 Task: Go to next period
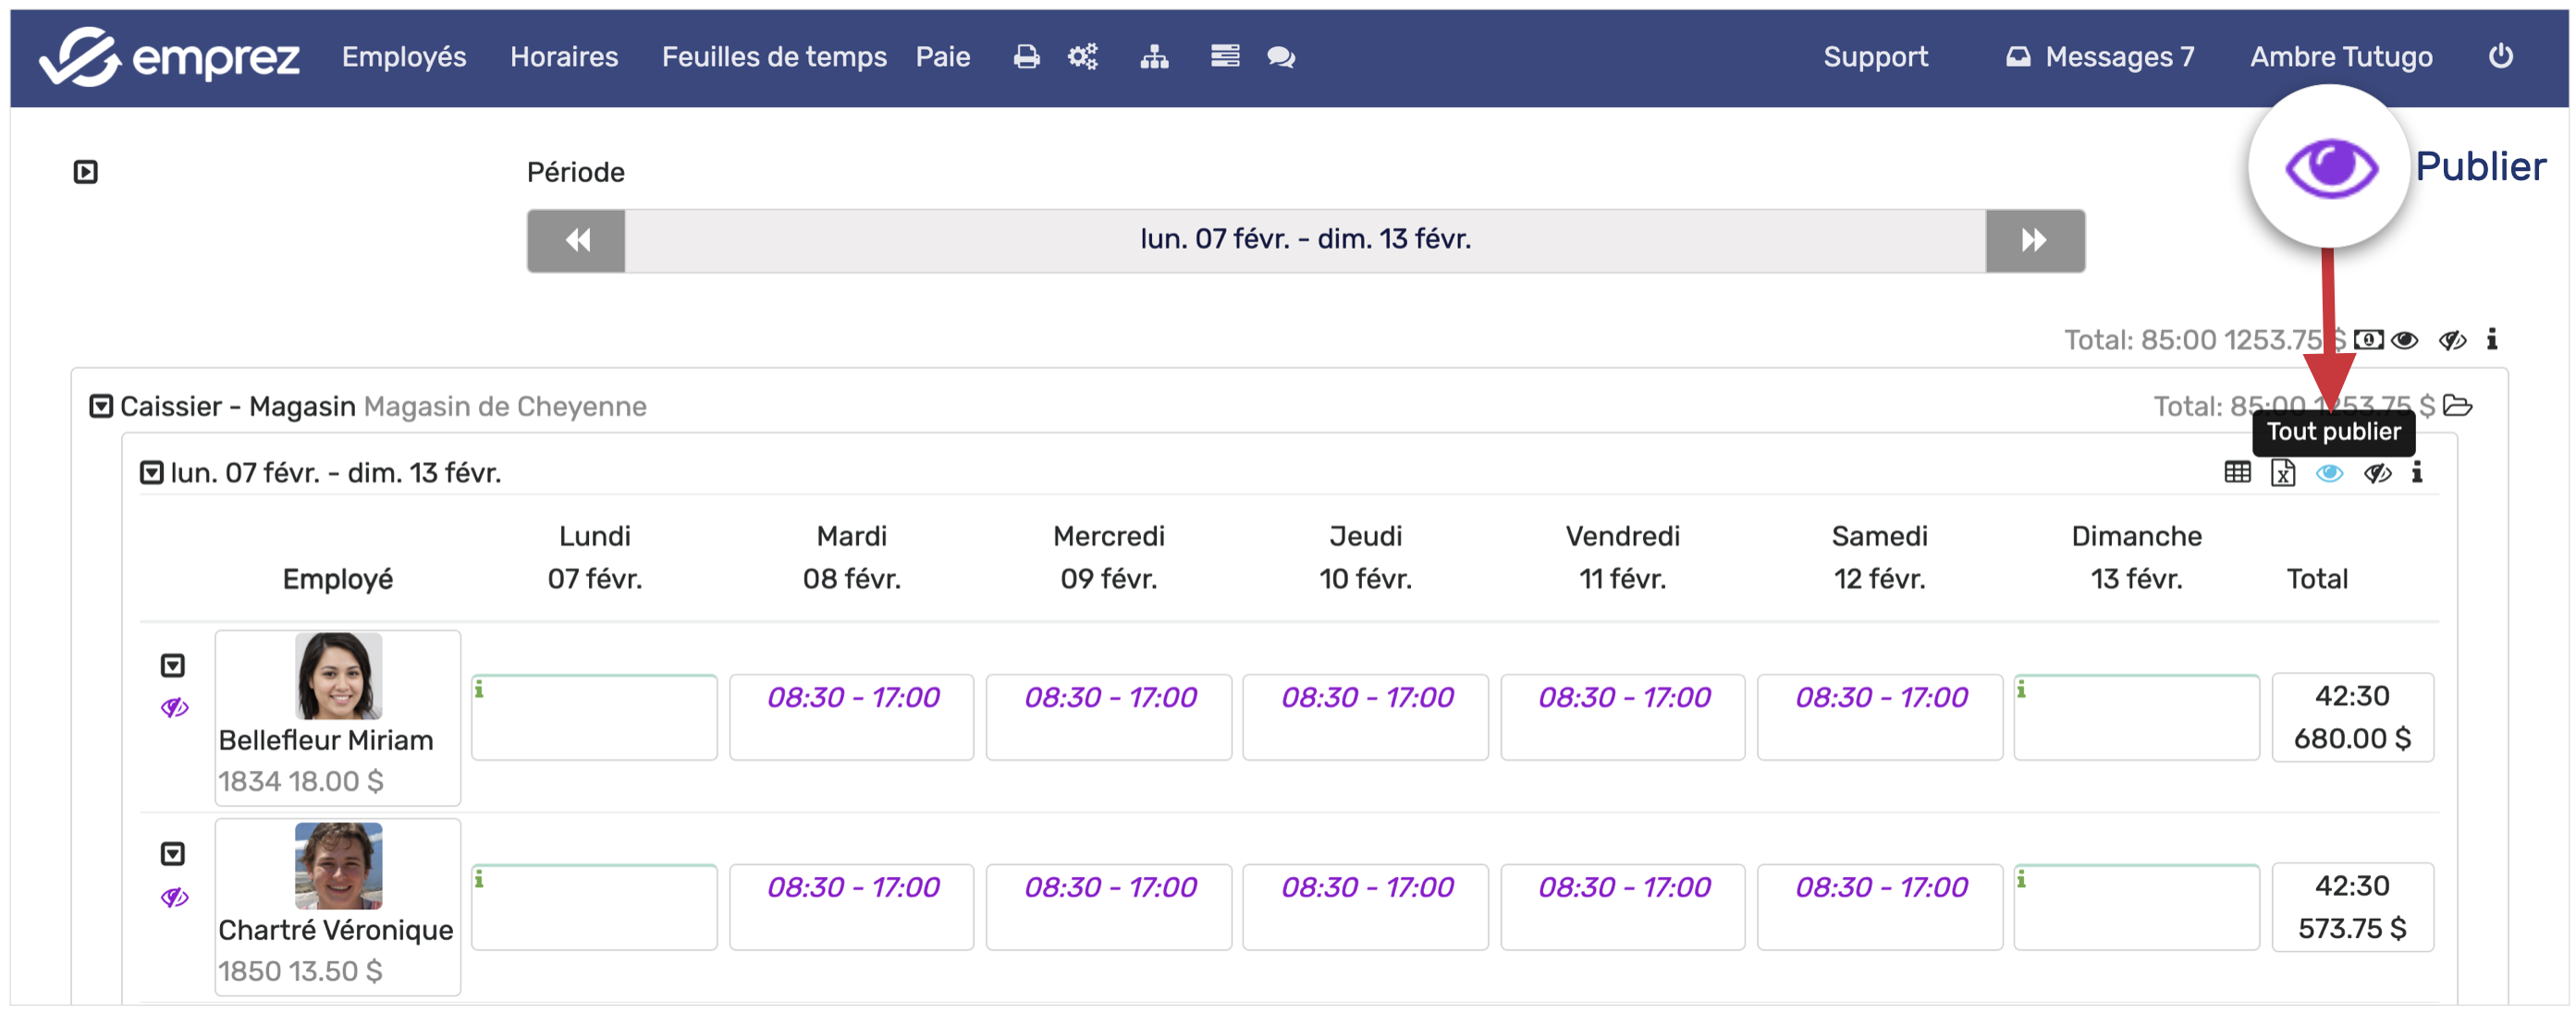[2034, 240]
